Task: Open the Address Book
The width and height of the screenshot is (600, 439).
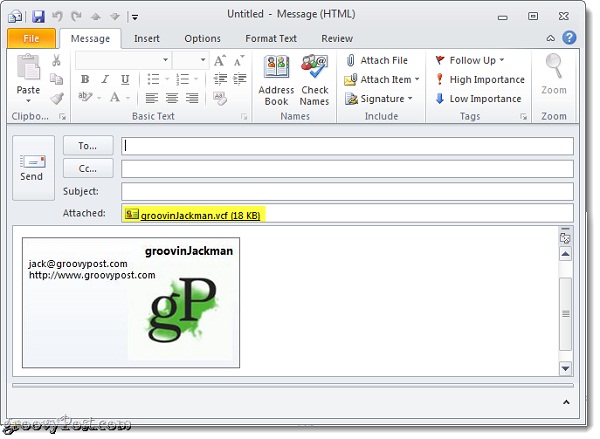Action: point(276,80)
